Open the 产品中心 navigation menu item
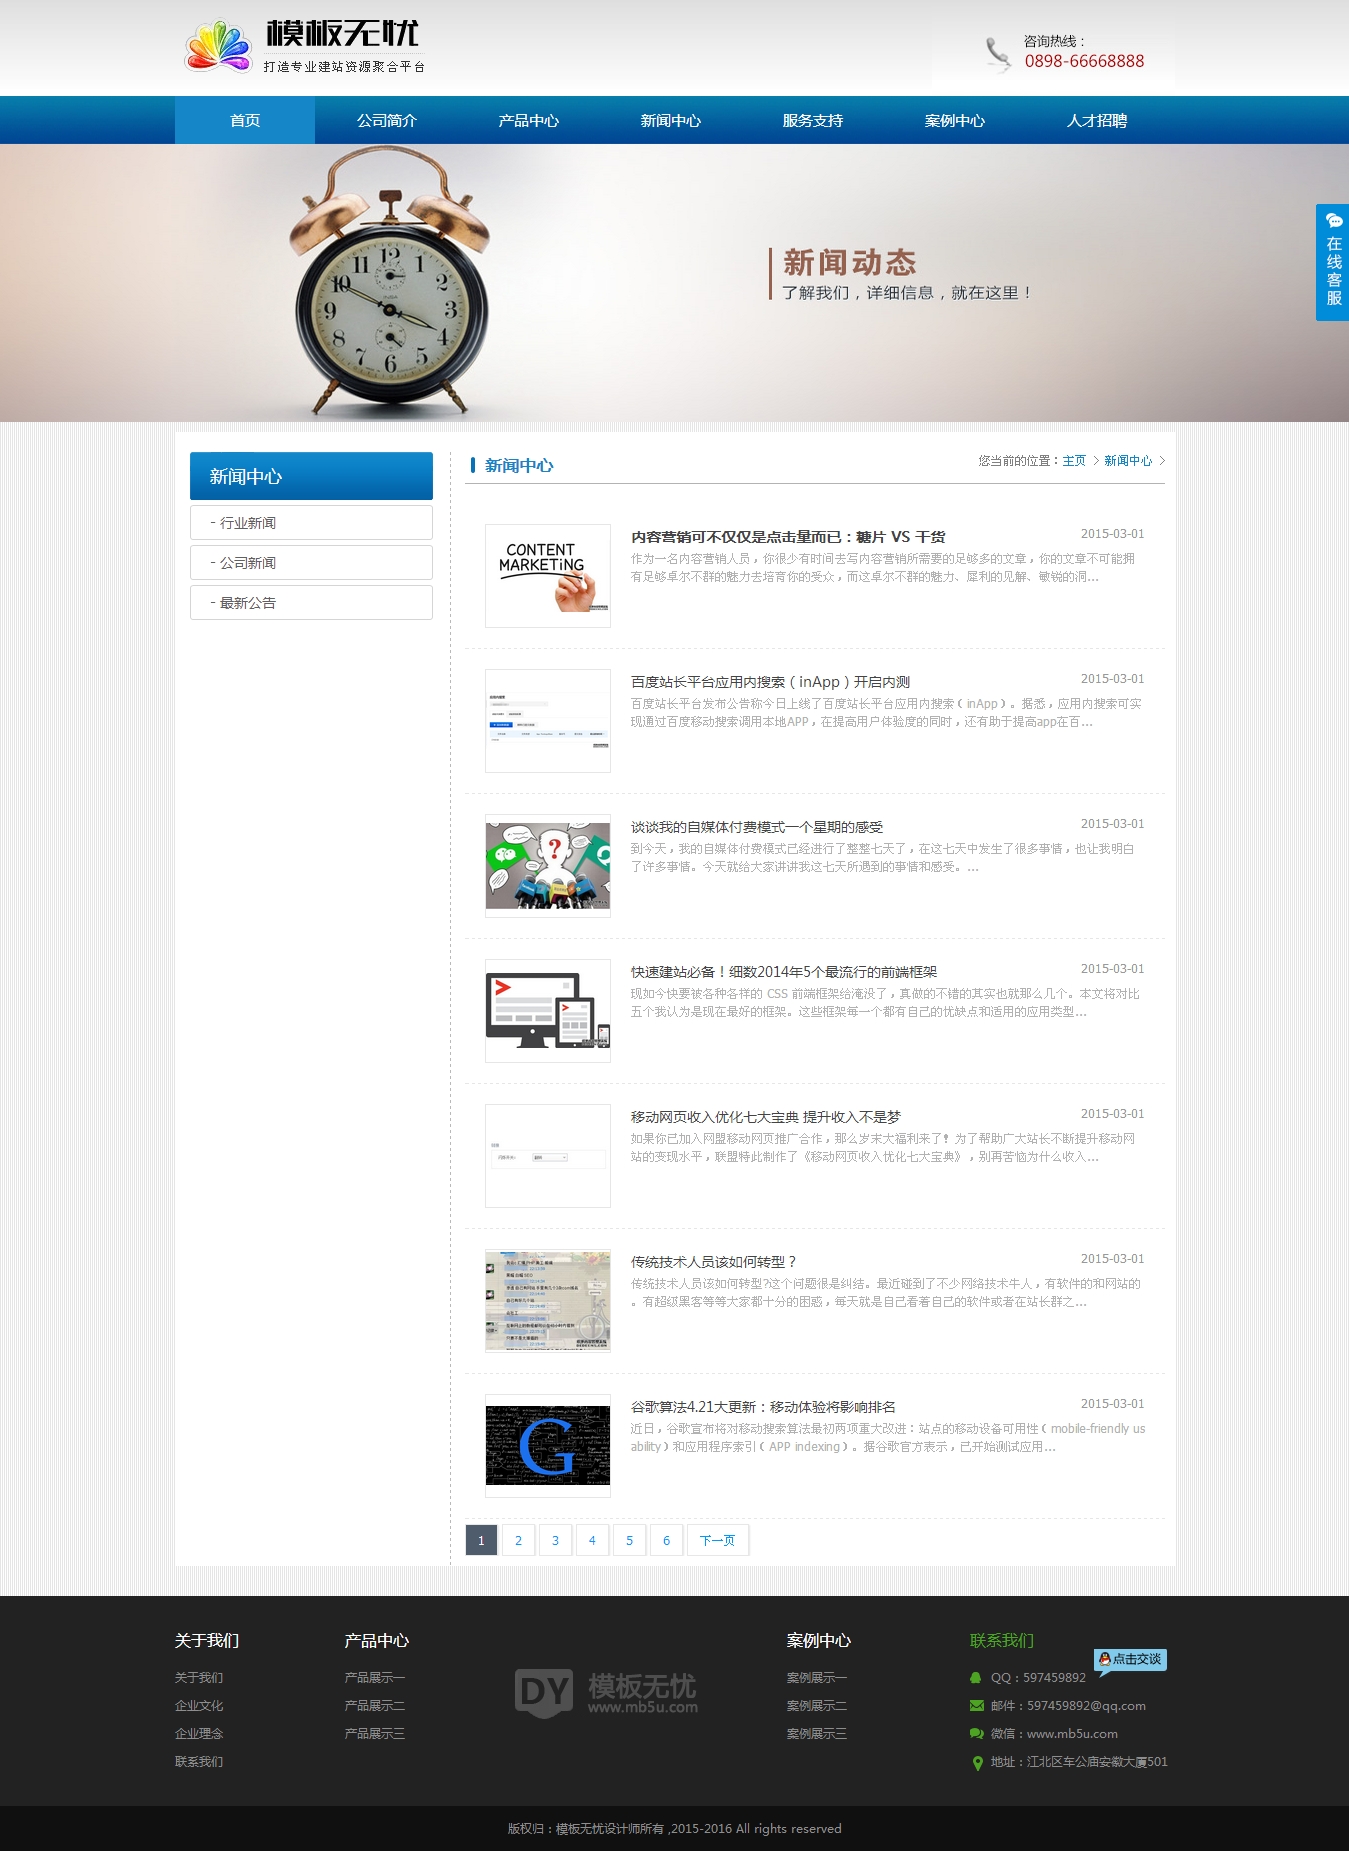The width and height of the screenshot is (1349, 1851). (528, 121)
